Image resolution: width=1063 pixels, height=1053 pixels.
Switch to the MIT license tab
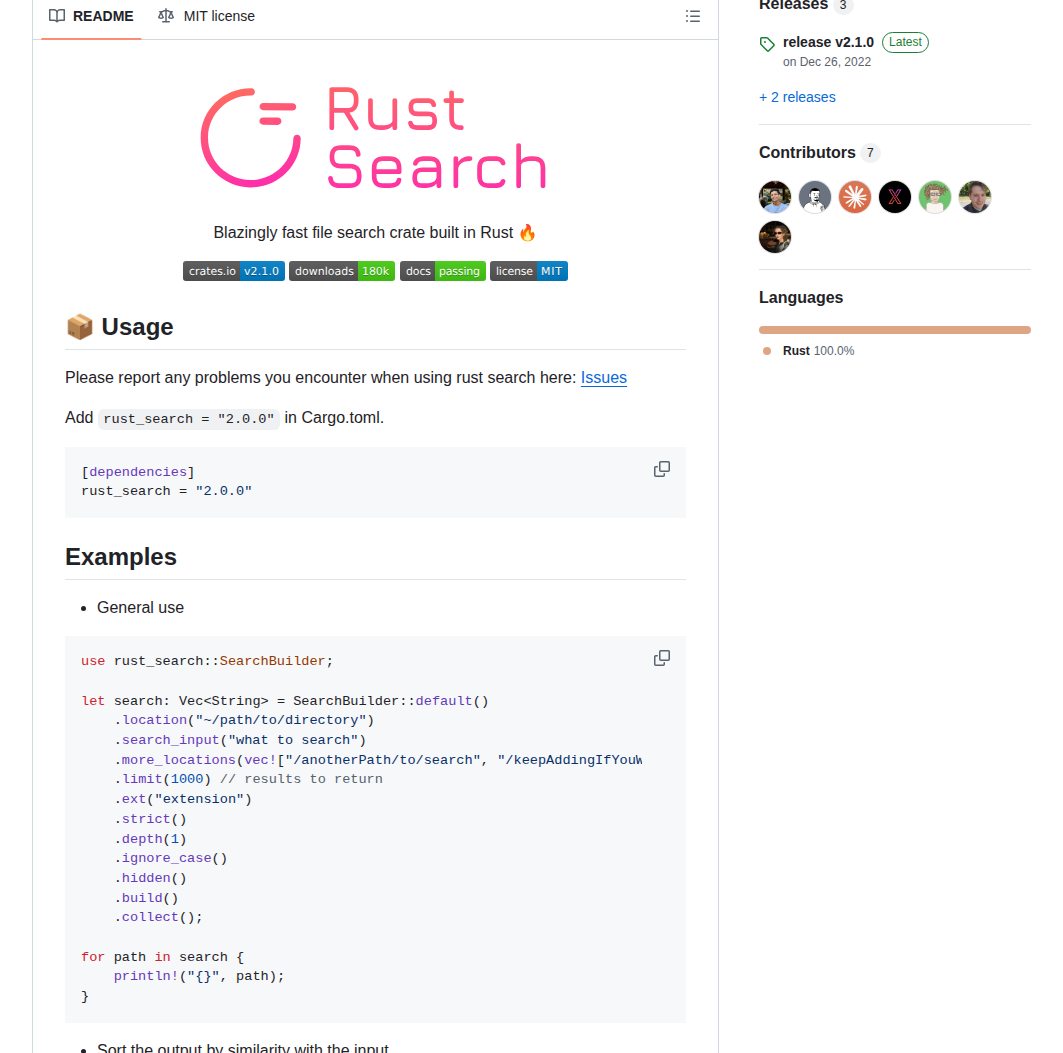[206, 16]
